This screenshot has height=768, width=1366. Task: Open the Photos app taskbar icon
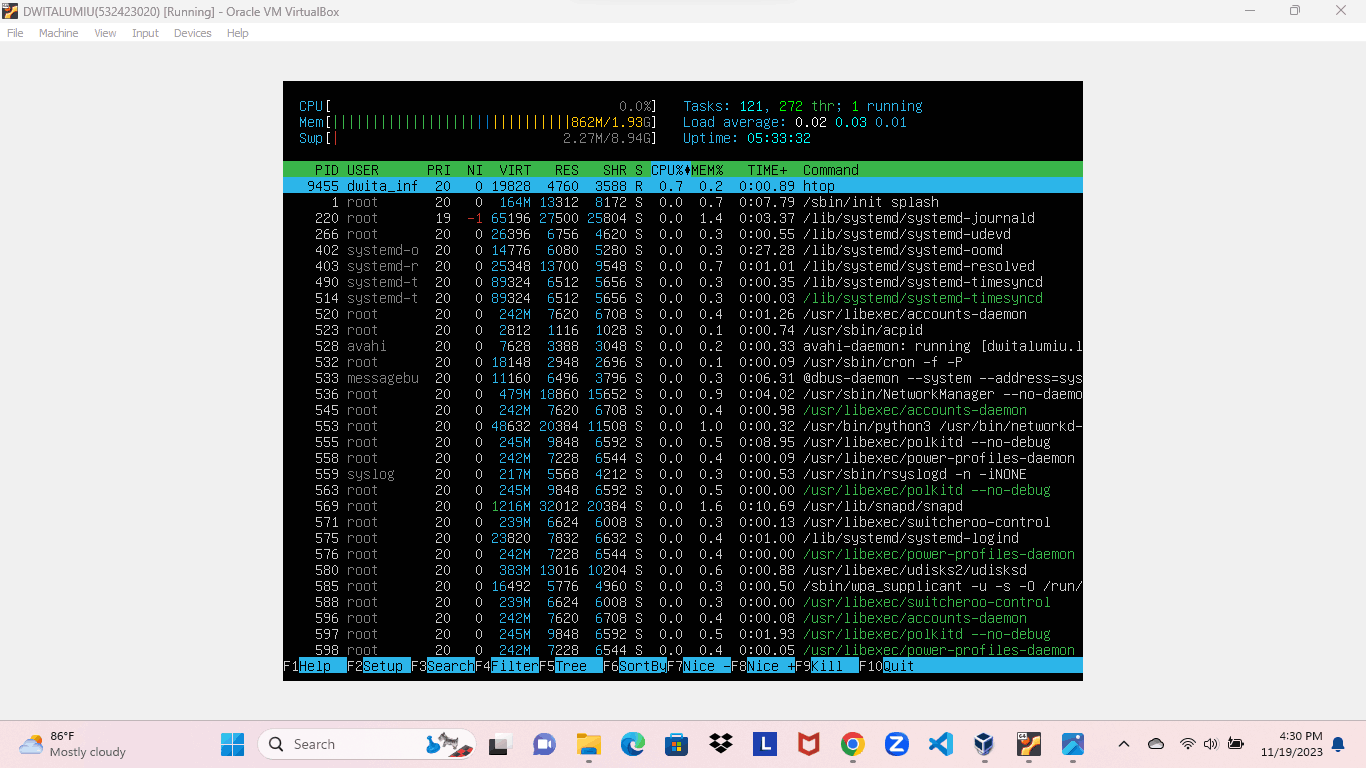pos(1073,744)
